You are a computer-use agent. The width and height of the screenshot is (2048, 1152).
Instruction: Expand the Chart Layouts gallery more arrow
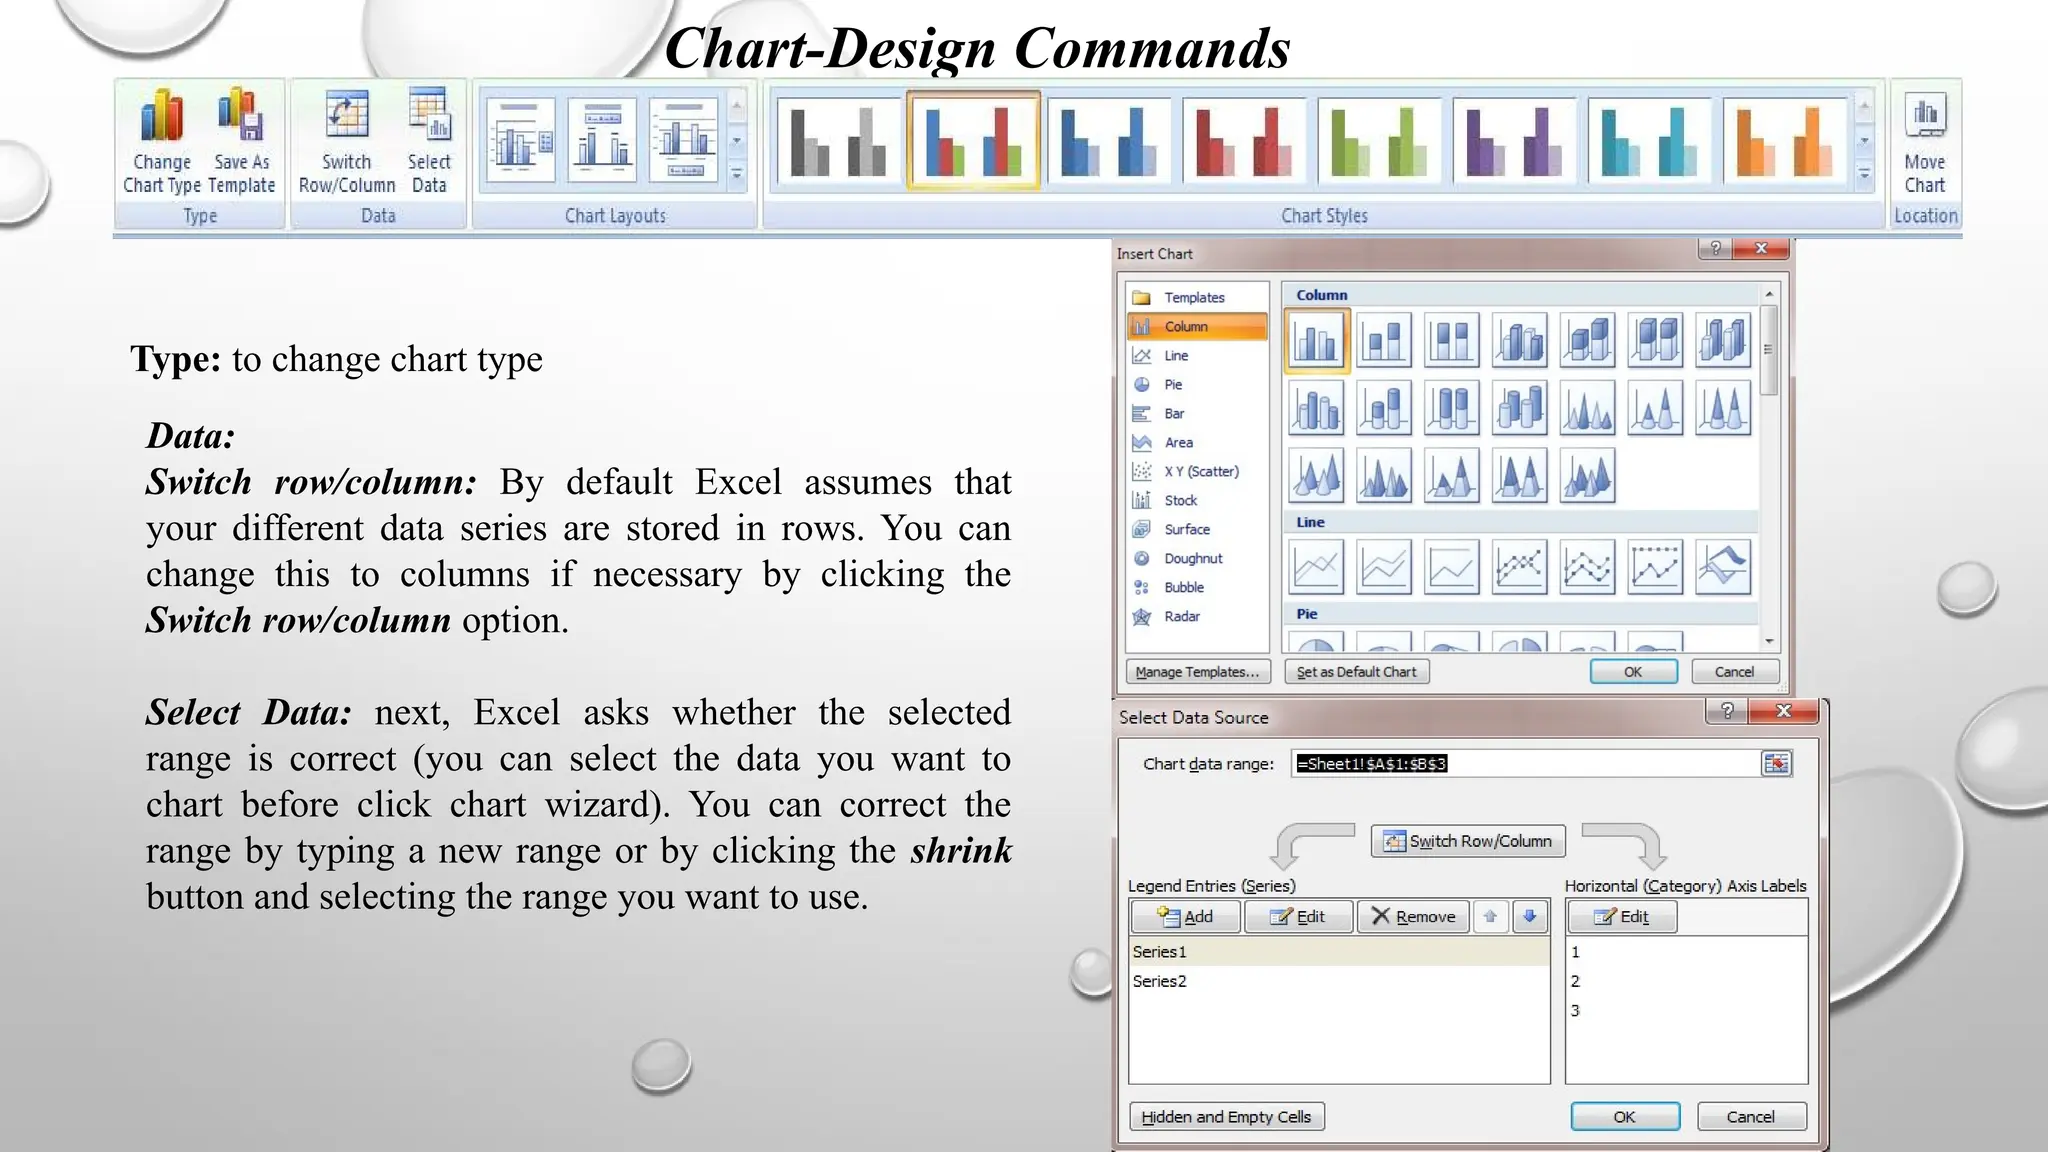click(737, 174)
